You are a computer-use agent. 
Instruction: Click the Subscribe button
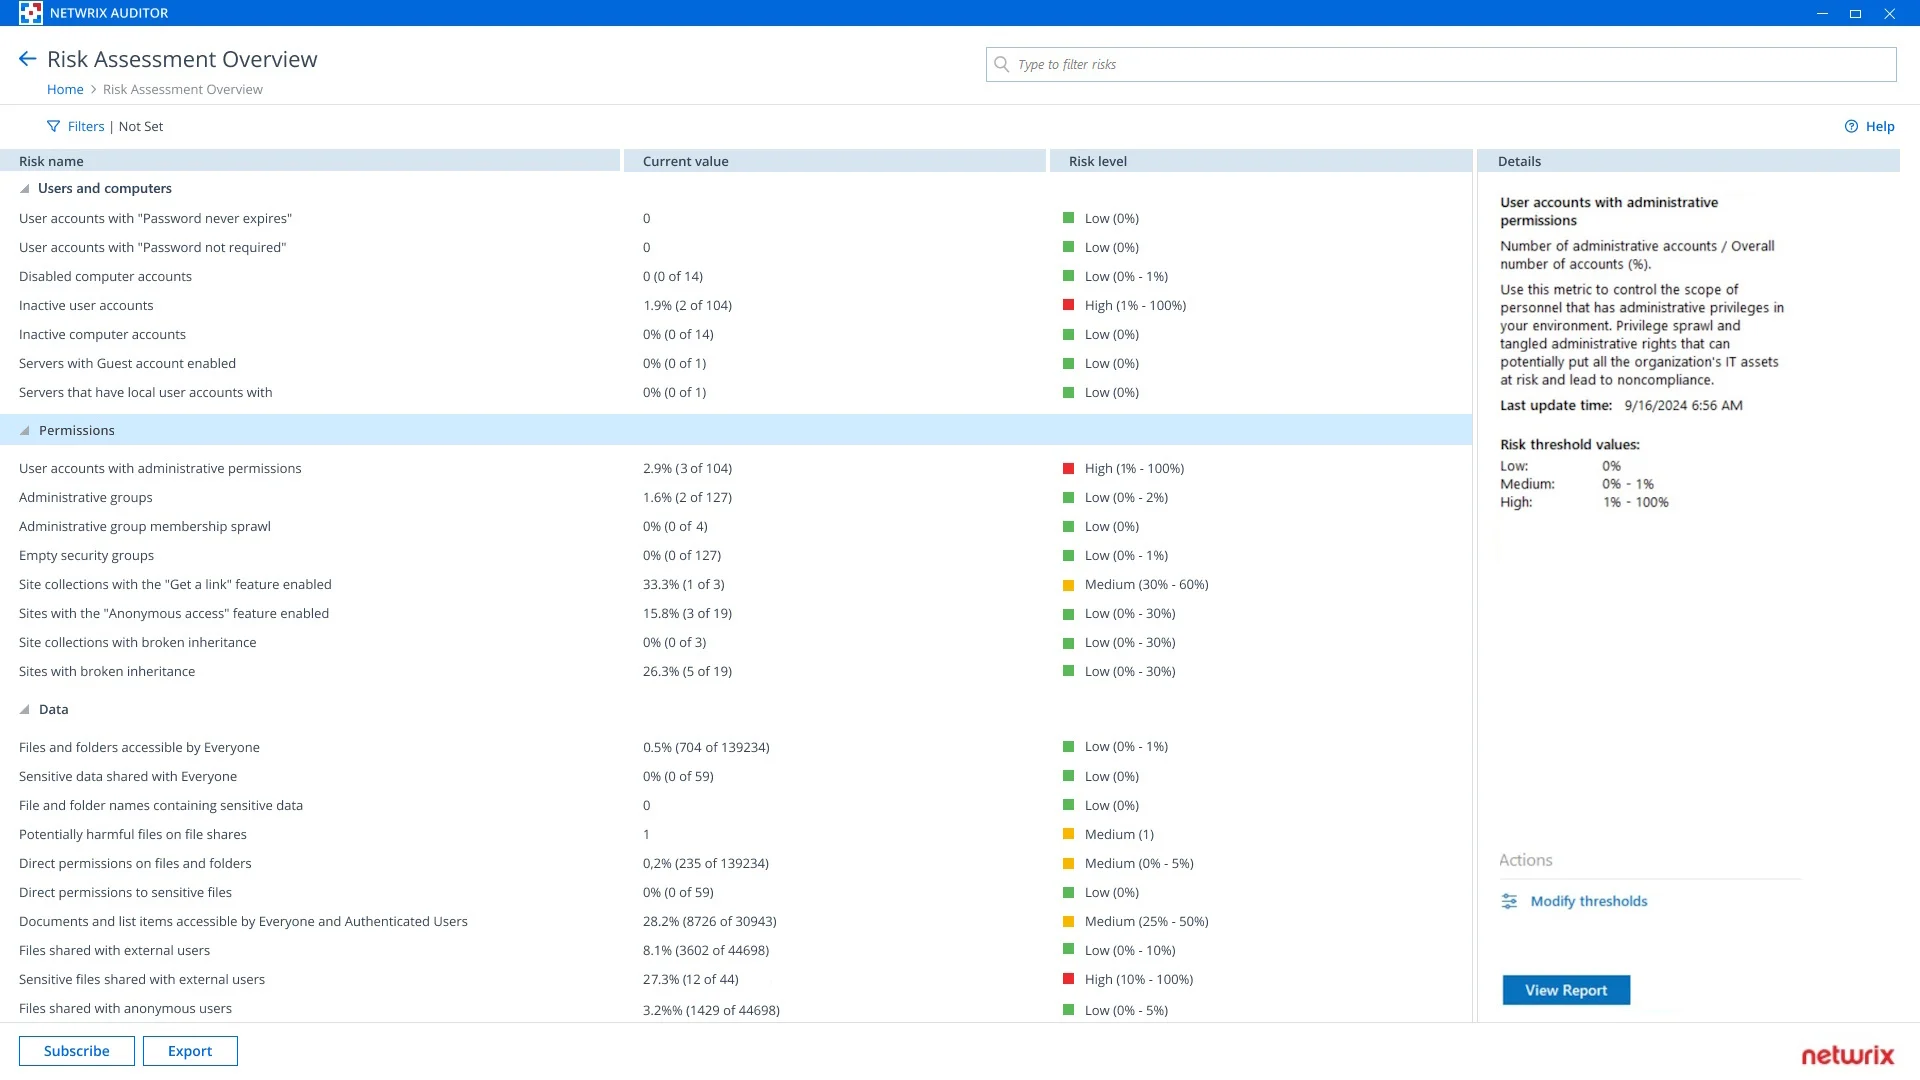click(x=77, y=1051)
